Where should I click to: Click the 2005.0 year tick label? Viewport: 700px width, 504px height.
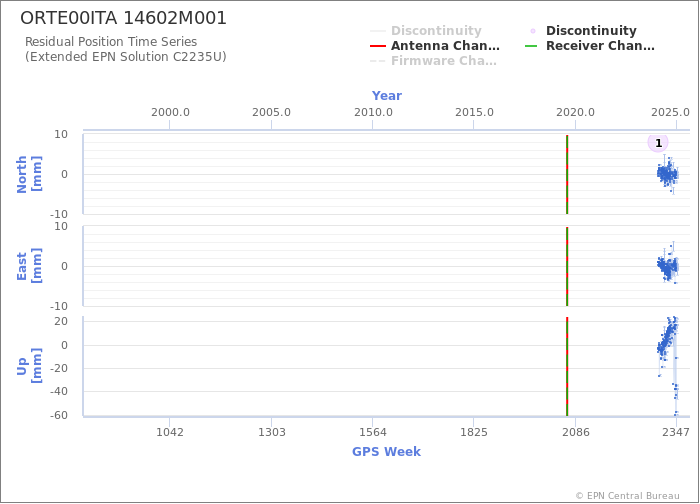271,112
